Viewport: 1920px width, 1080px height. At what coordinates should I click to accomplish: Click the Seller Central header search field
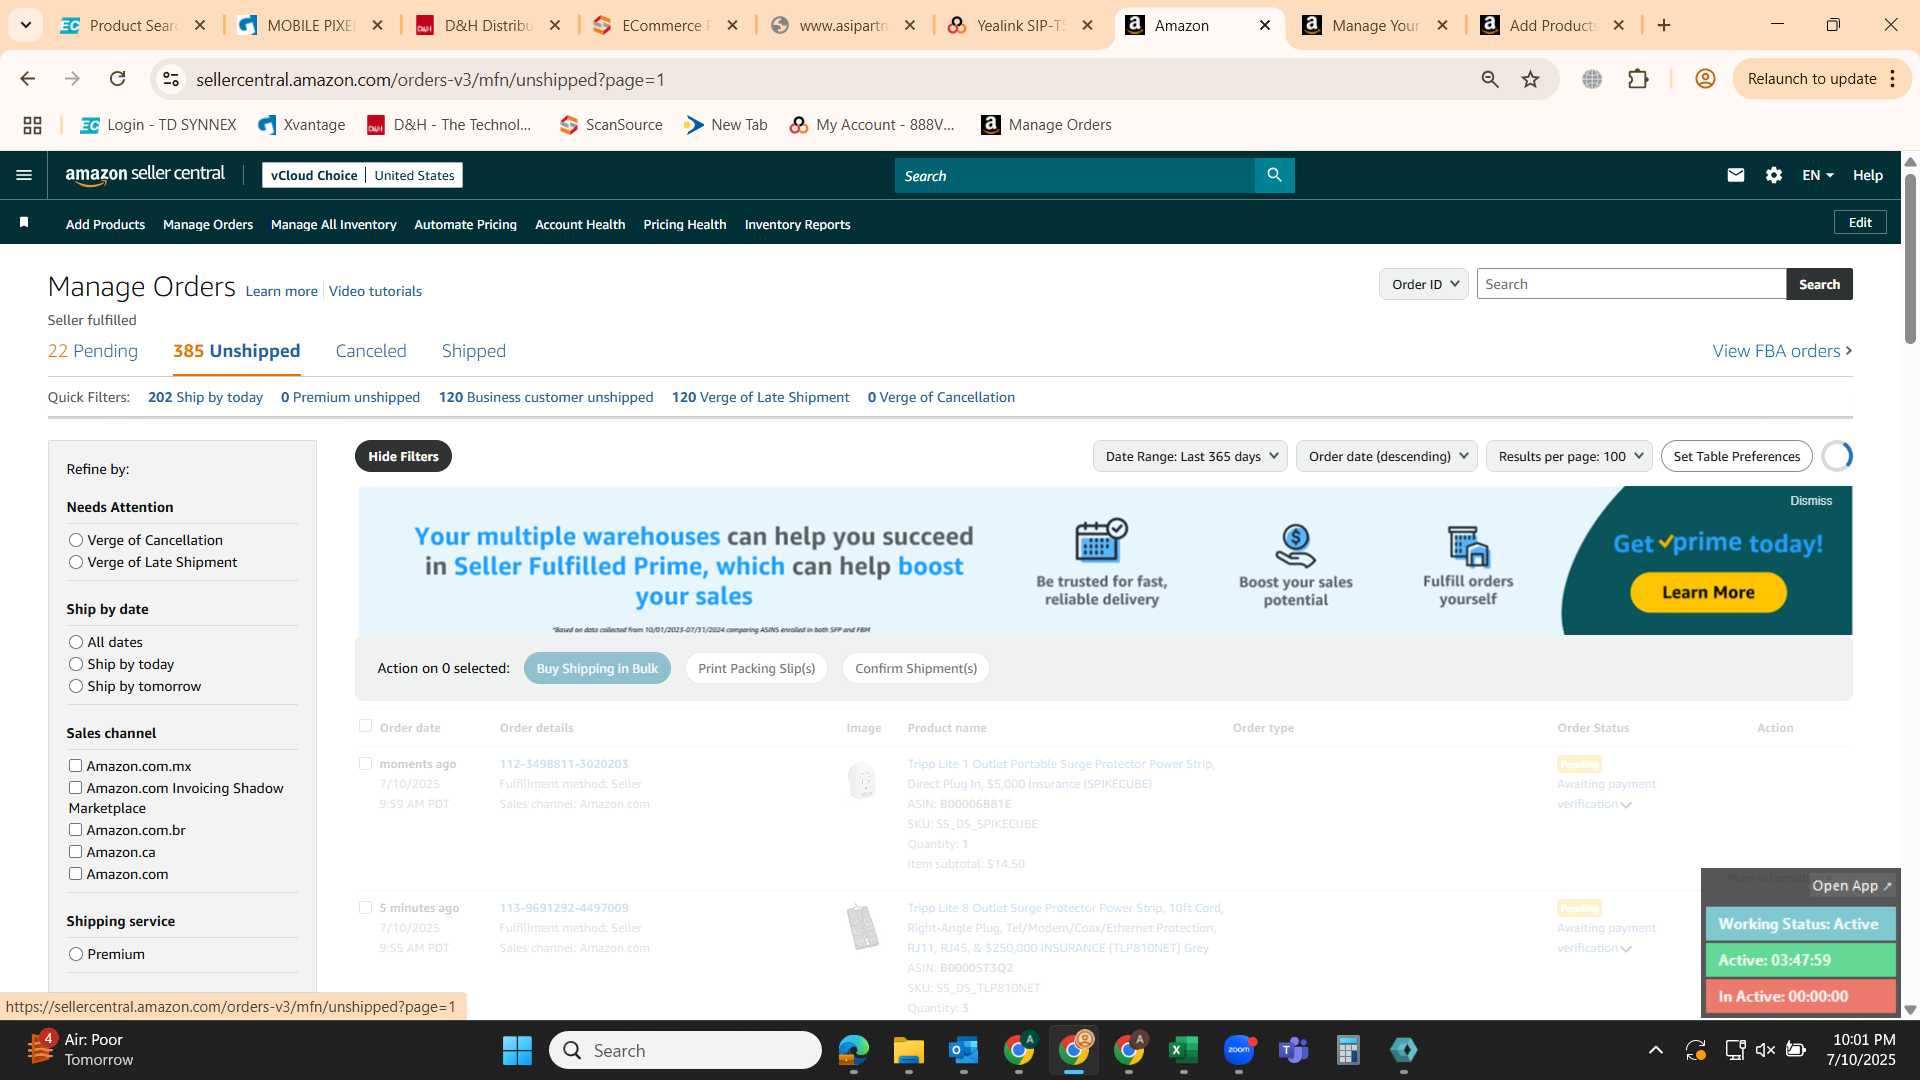point(1075,175)
